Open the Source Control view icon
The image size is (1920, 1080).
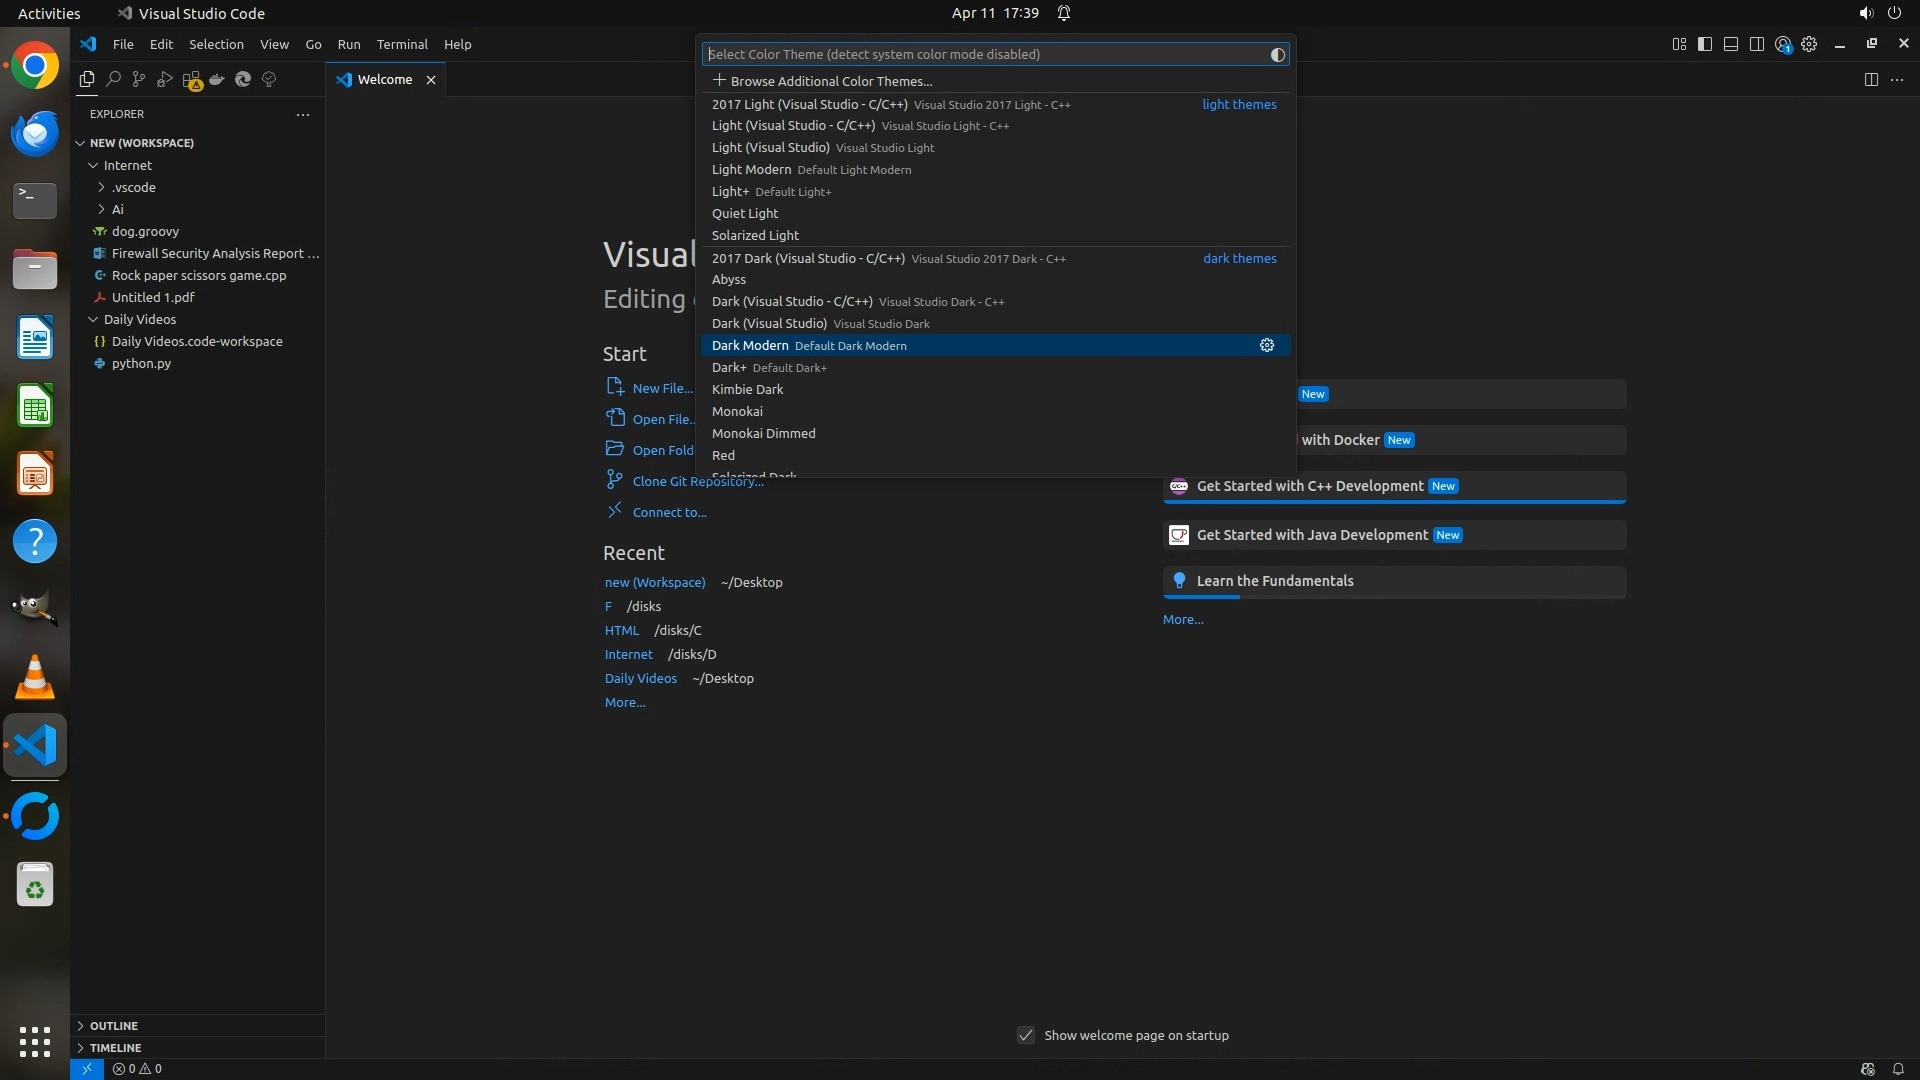pos(139,79)
